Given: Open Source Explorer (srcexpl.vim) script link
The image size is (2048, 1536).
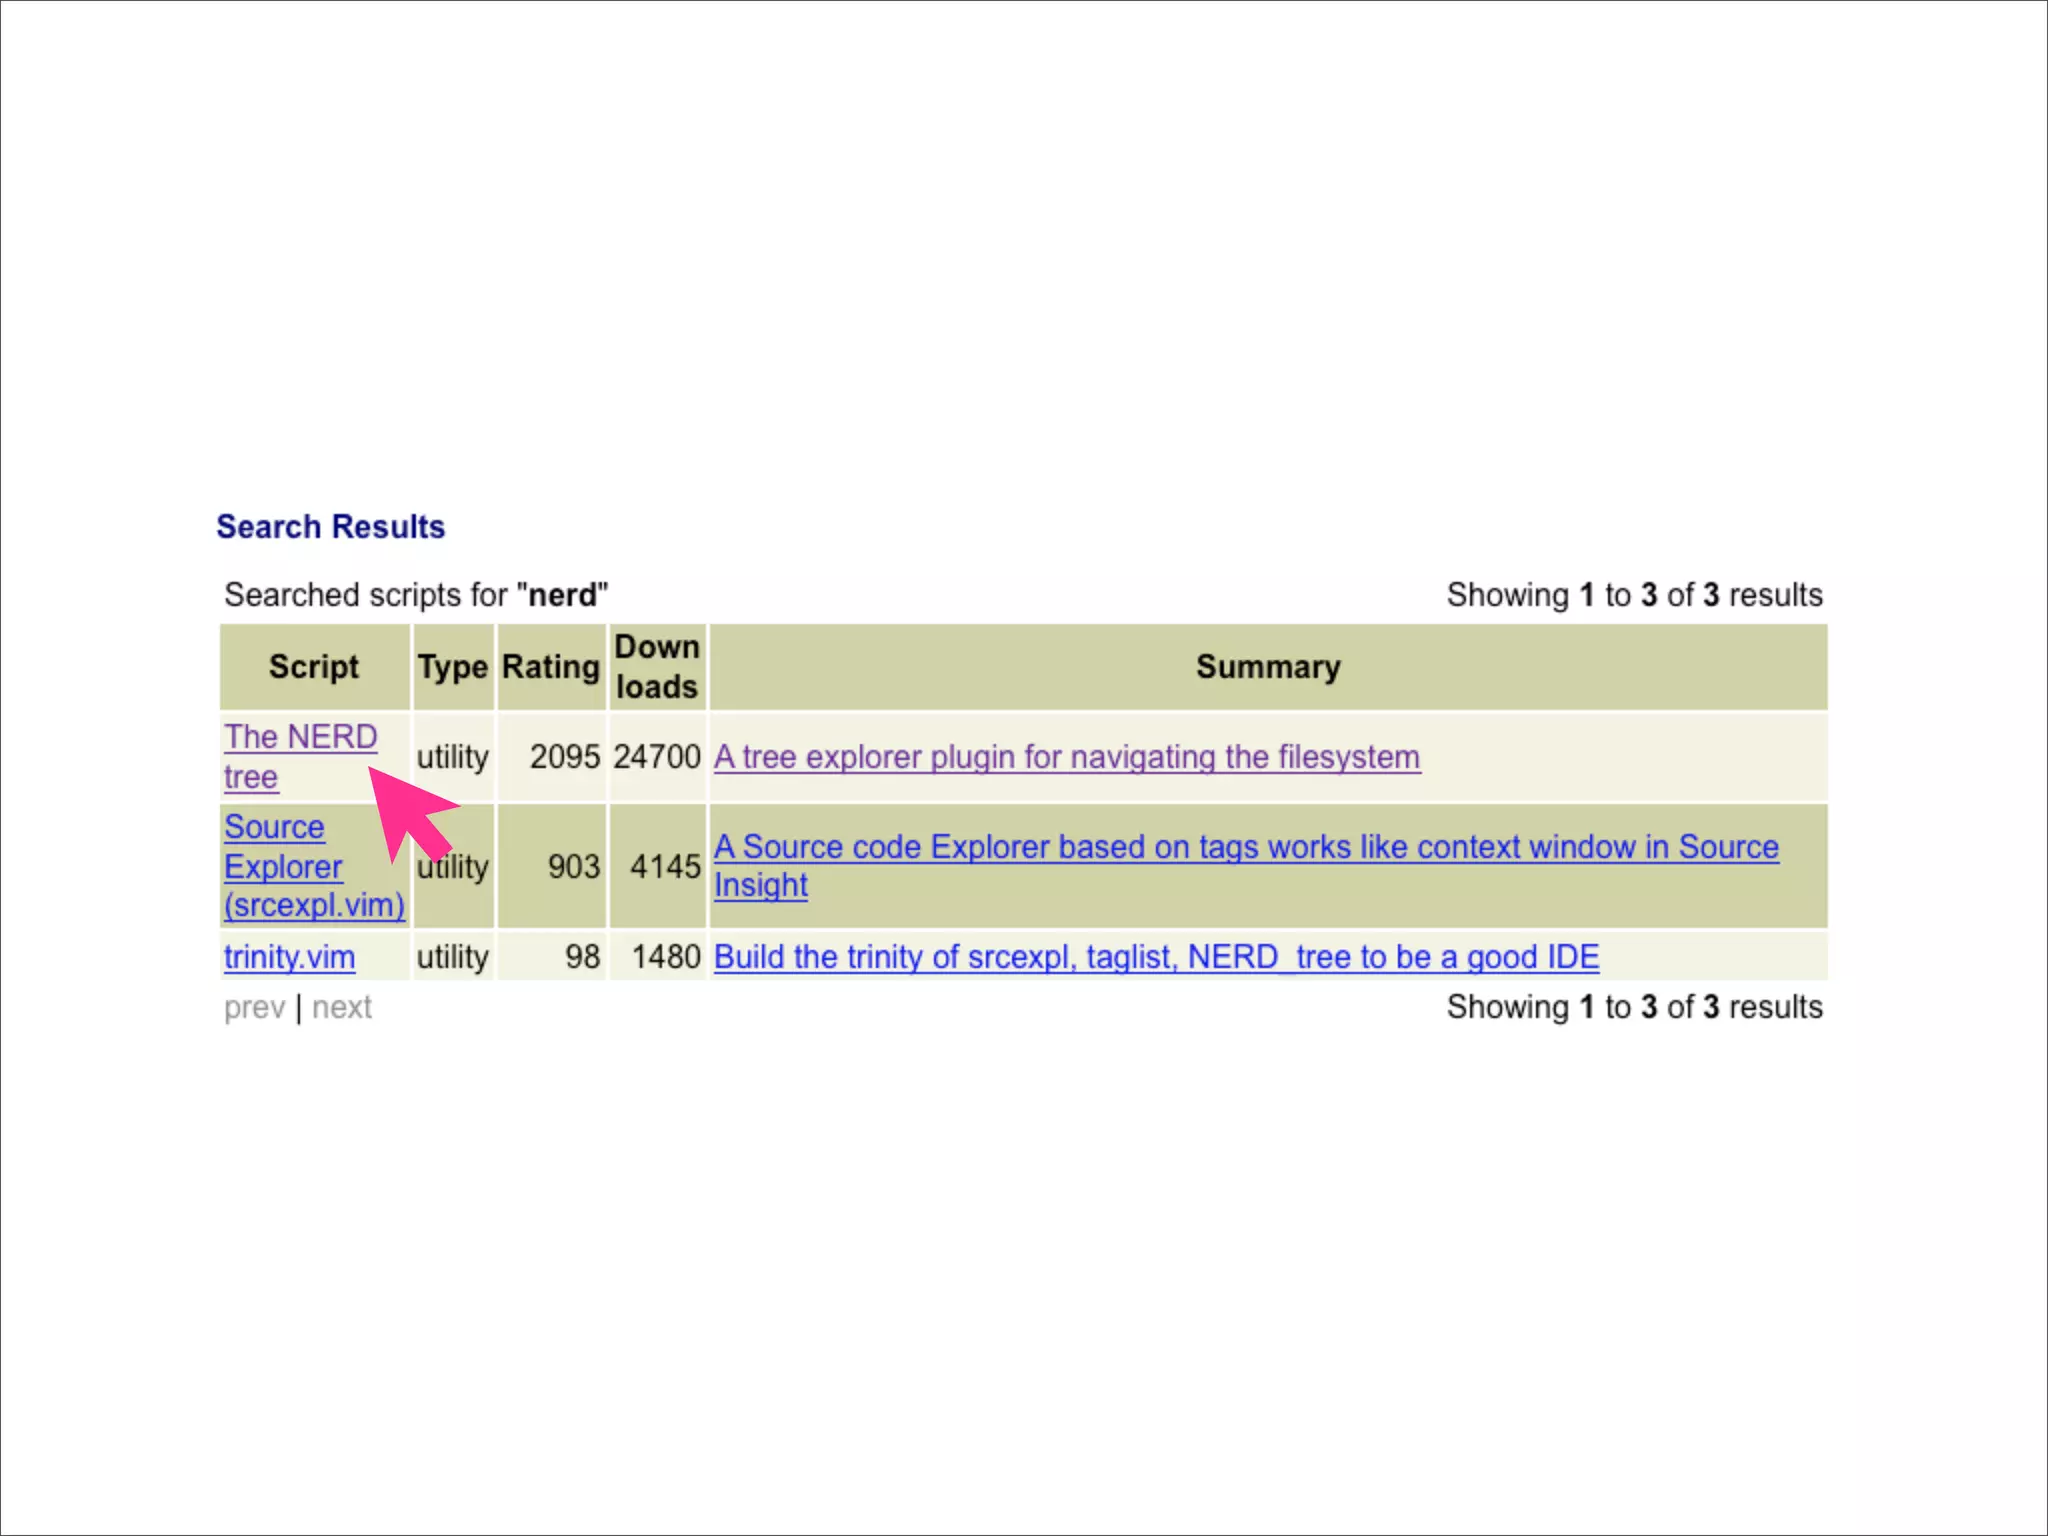Looking at the screenshot, I should pyautogui.click(x=282, y=866).
